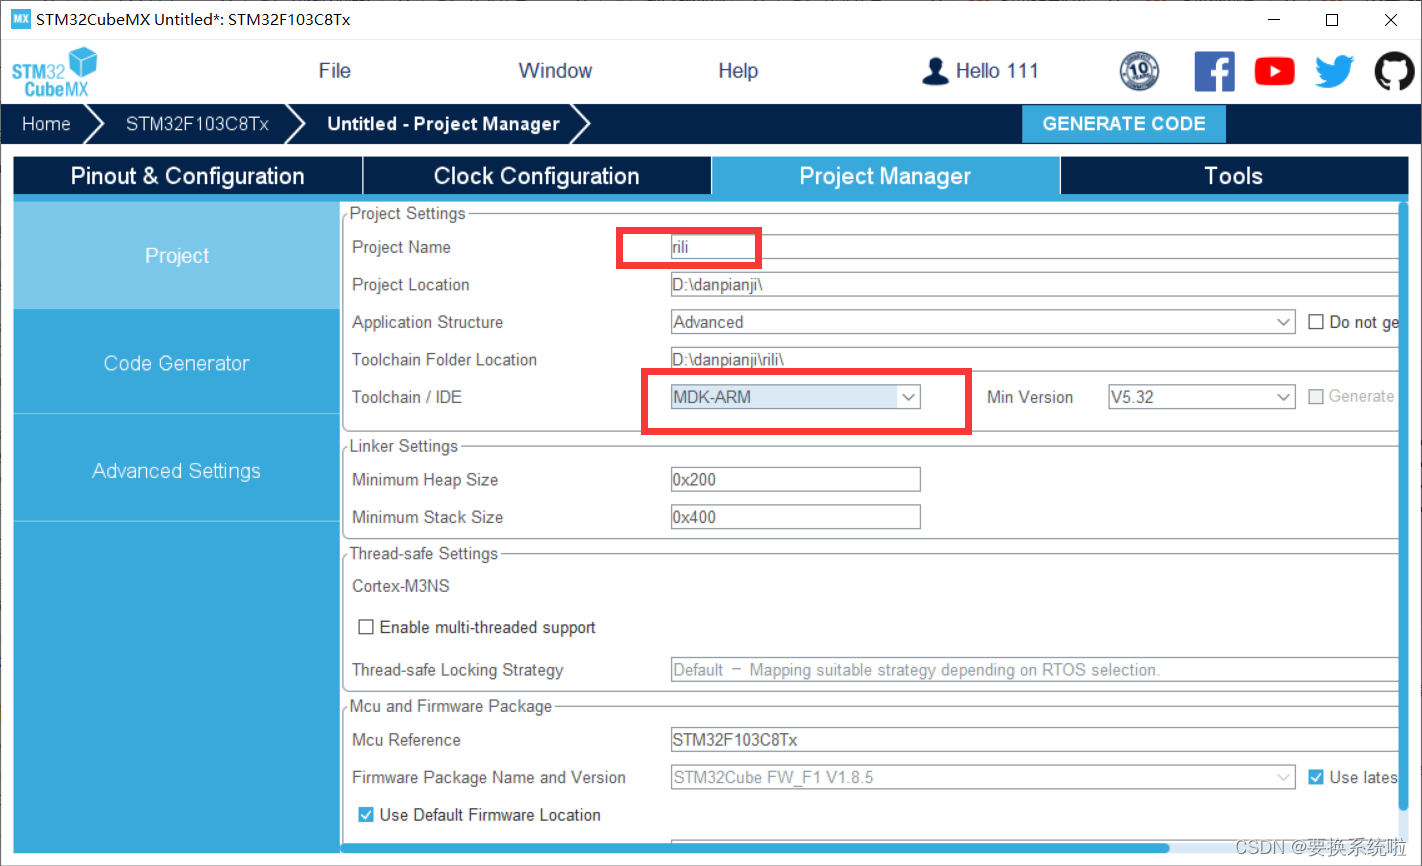Switch to the Tools tab

(x=1234, y=176)
